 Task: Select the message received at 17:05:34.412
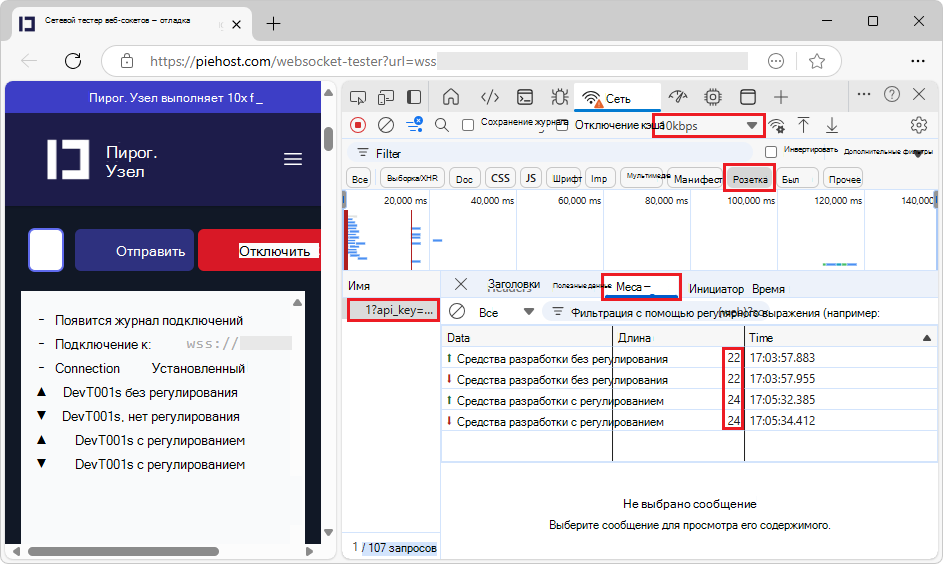pyautogui.click(x=689, y=421)
